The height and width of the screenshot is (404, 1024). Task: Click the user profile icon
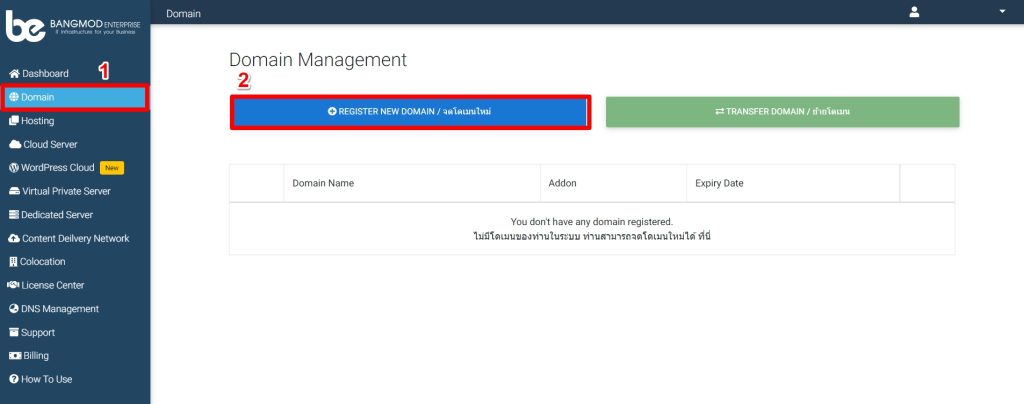(x=913, y=12)
